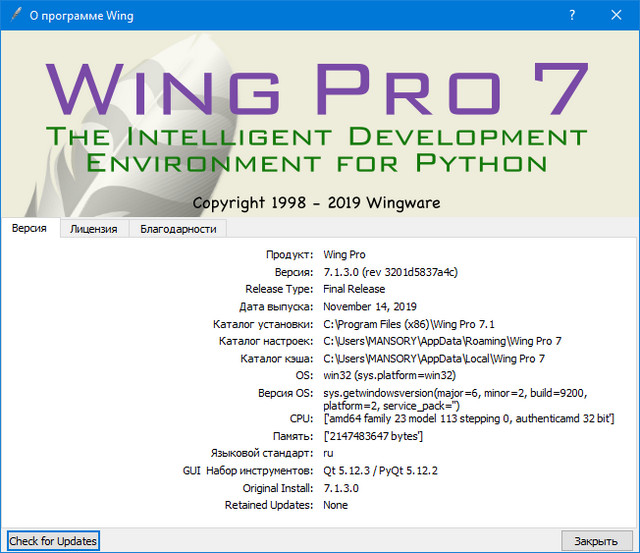Click the Закрыть button
This screenshot has height=553, width=640.
[596, 541]
